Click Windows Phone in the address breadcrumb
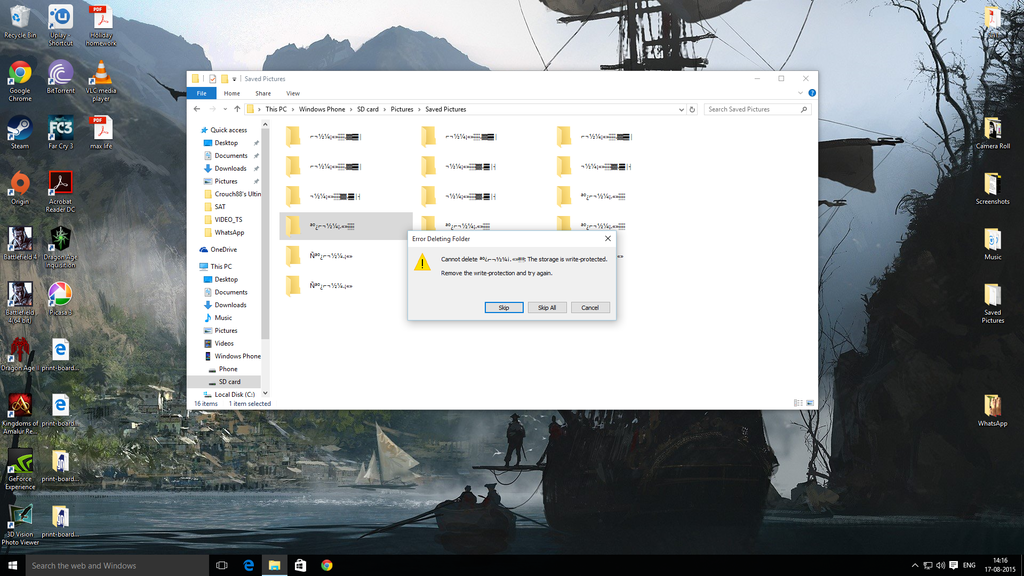Viewport: 1024px width, 576px height. tap(322, 110)
